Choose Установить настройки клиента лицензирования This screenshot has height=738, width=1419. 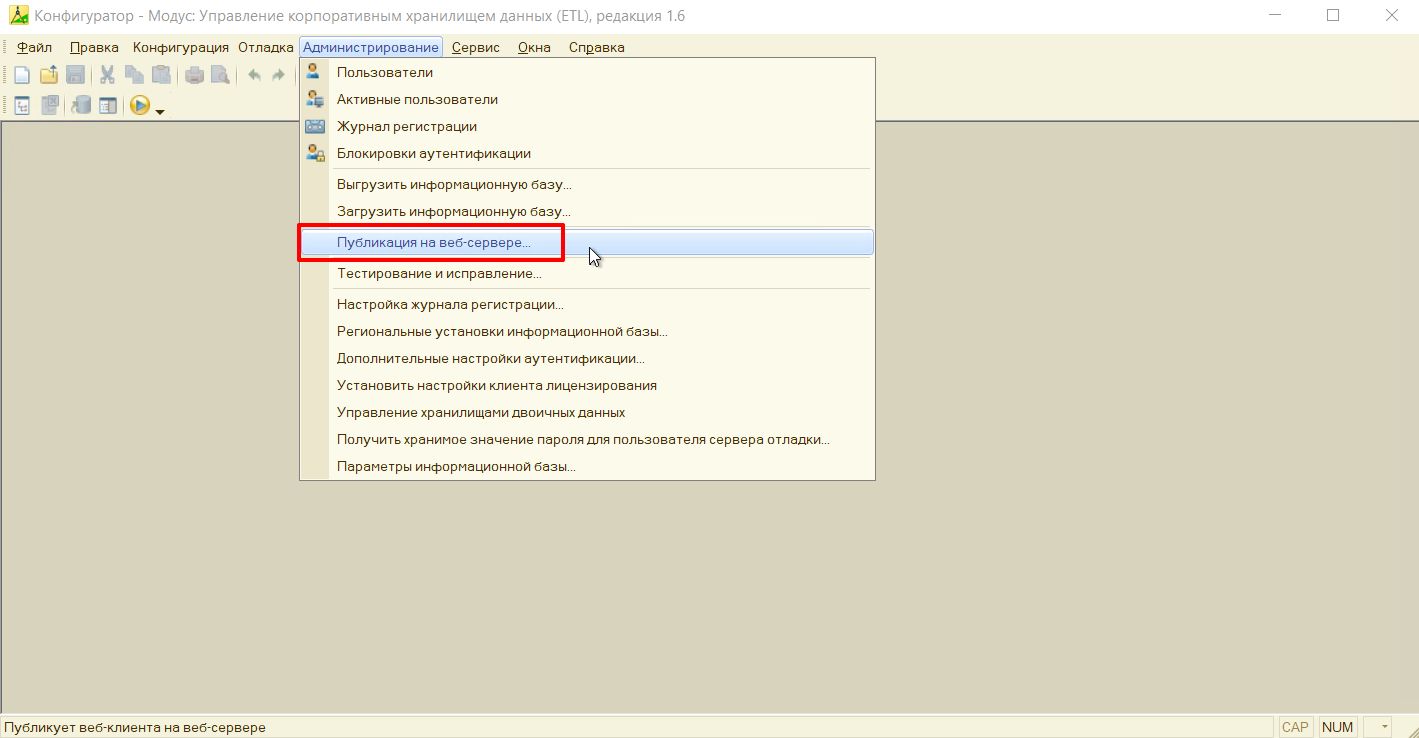(x=587, y=385)
